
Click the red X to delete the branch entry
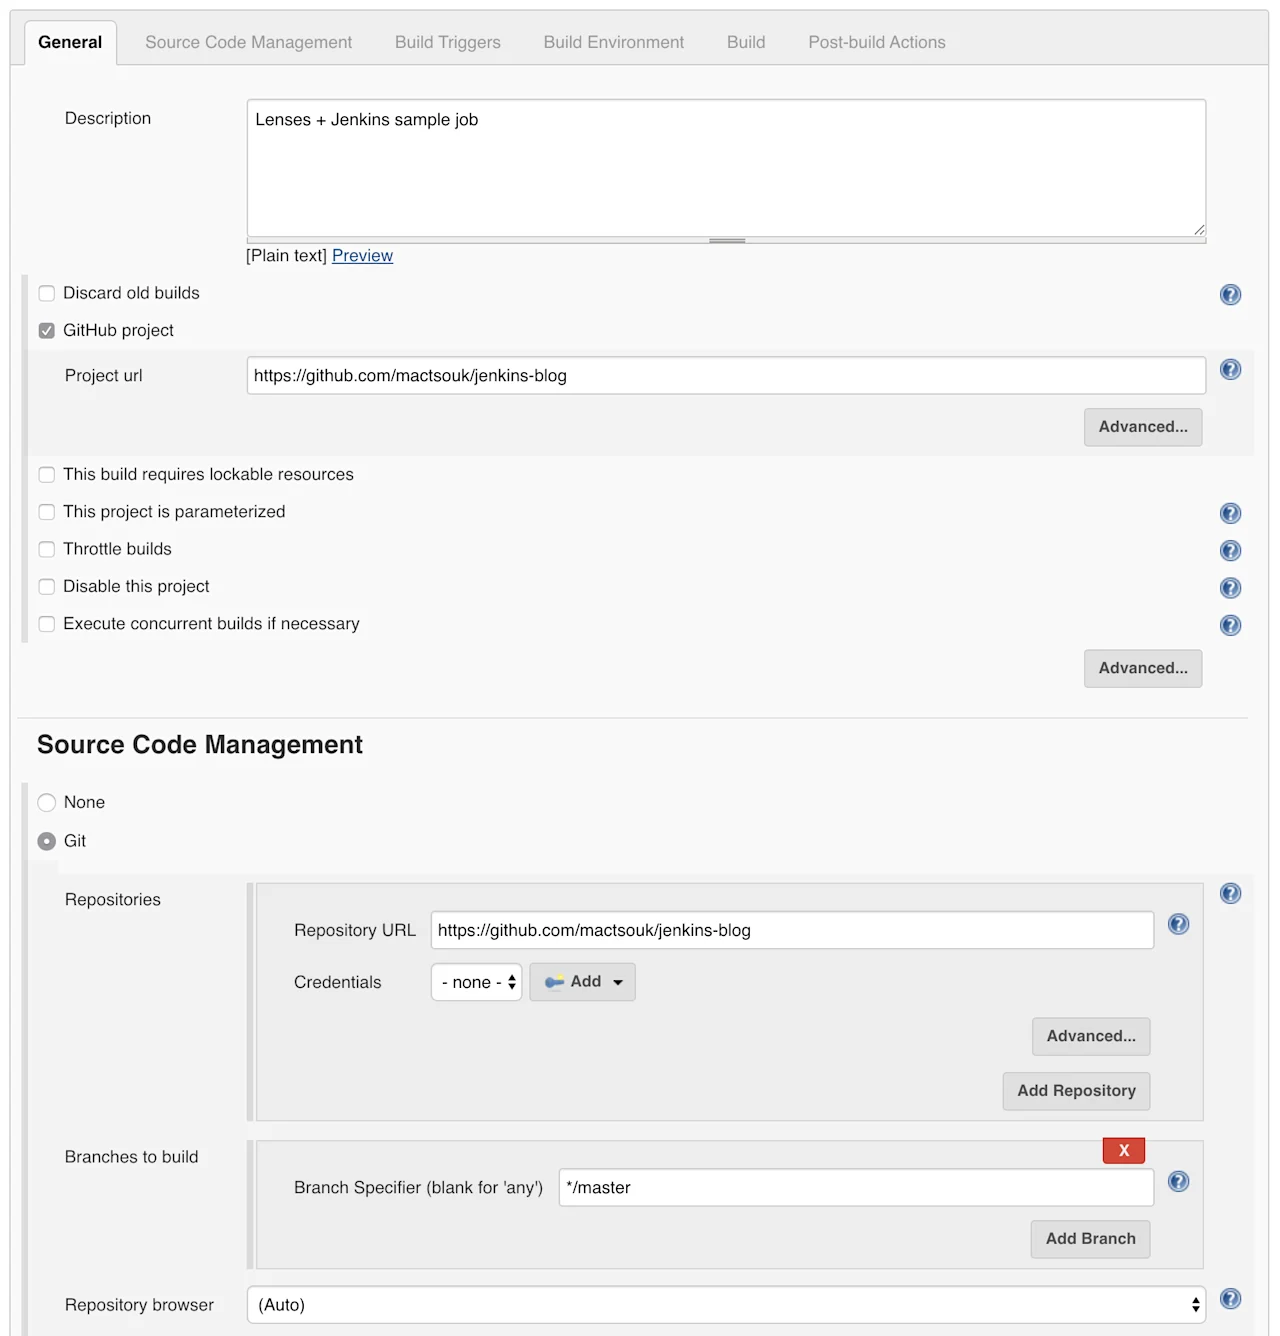click(x=1123, y=1150)
